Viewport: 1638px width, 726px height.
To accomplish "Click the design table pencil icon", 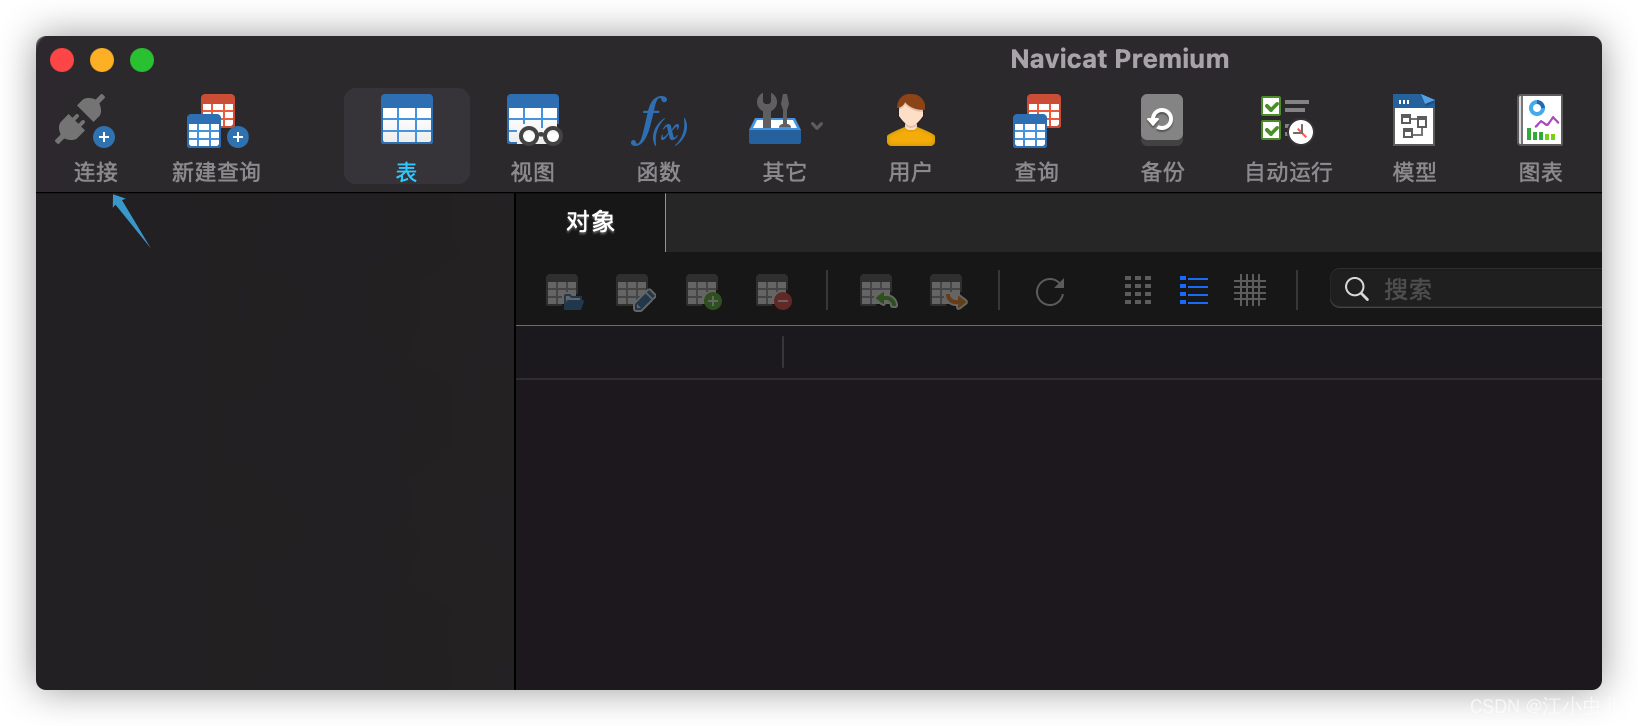I will 635,292.
